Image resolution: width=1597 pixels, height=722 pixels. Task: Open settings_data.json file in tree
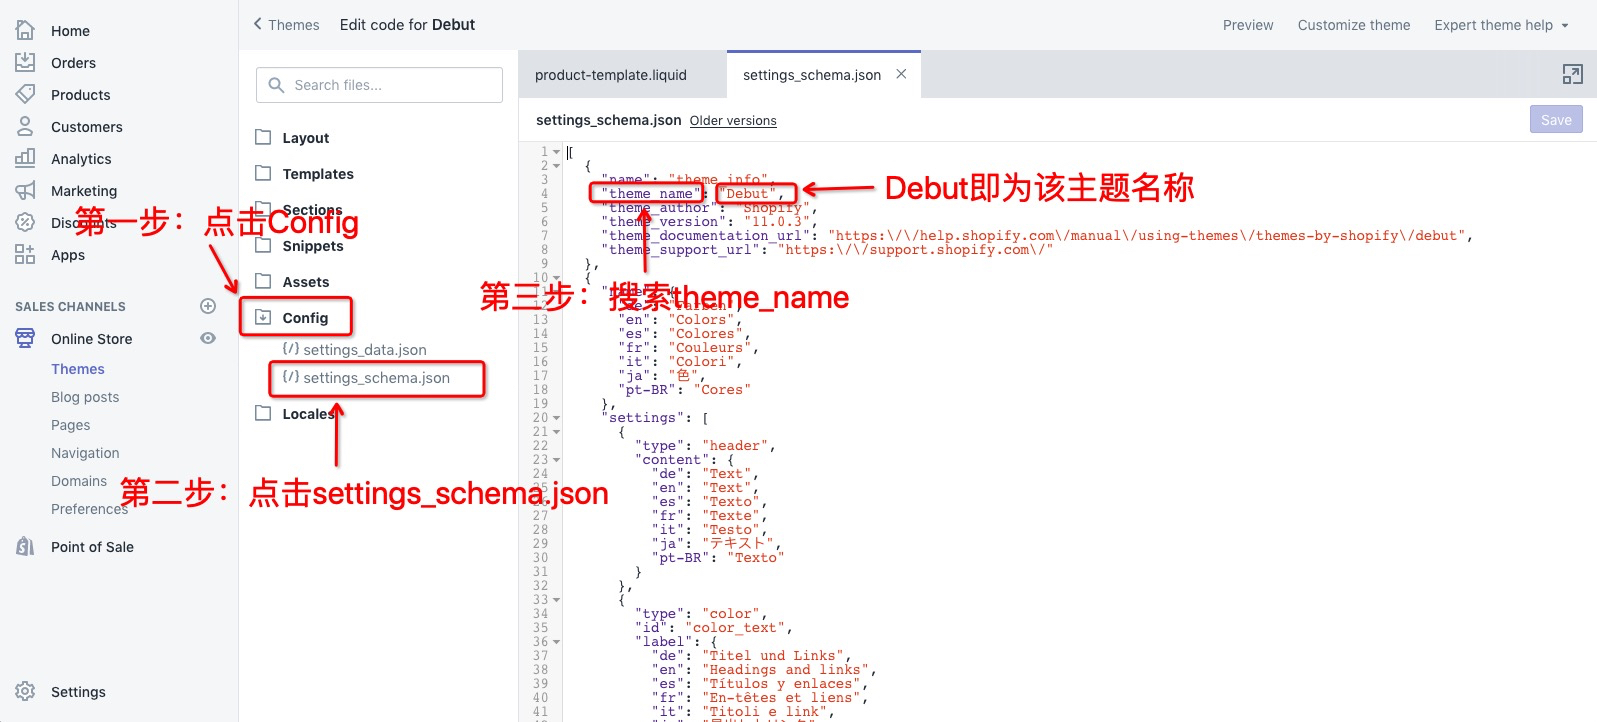click(x=365, y=350)
